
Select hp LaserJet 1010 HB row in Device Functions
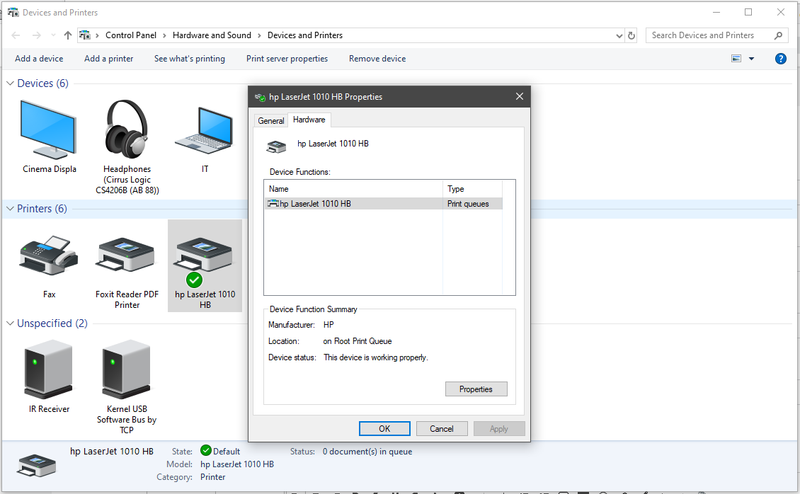pyautogui.click(x=384, y=204)
